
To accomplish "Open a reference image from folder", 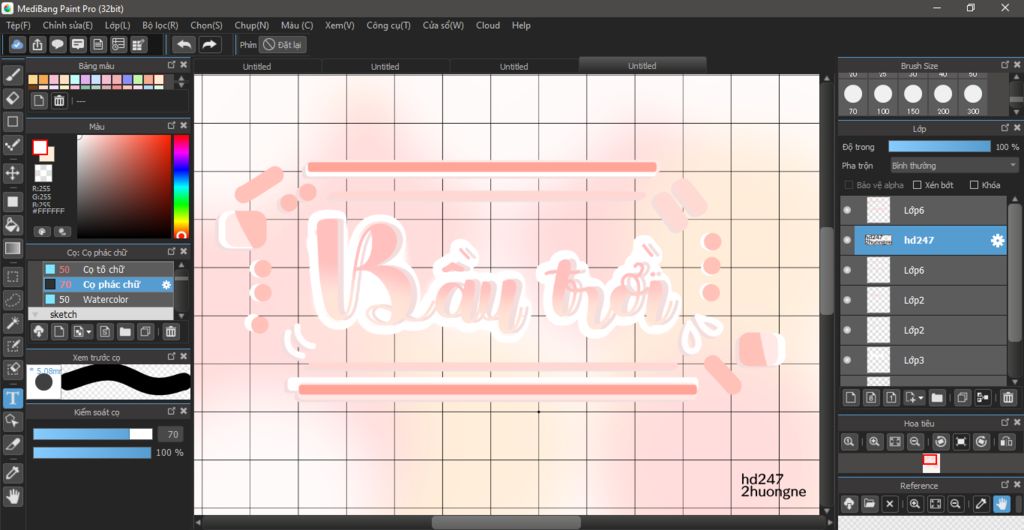I will click(869, 503).
